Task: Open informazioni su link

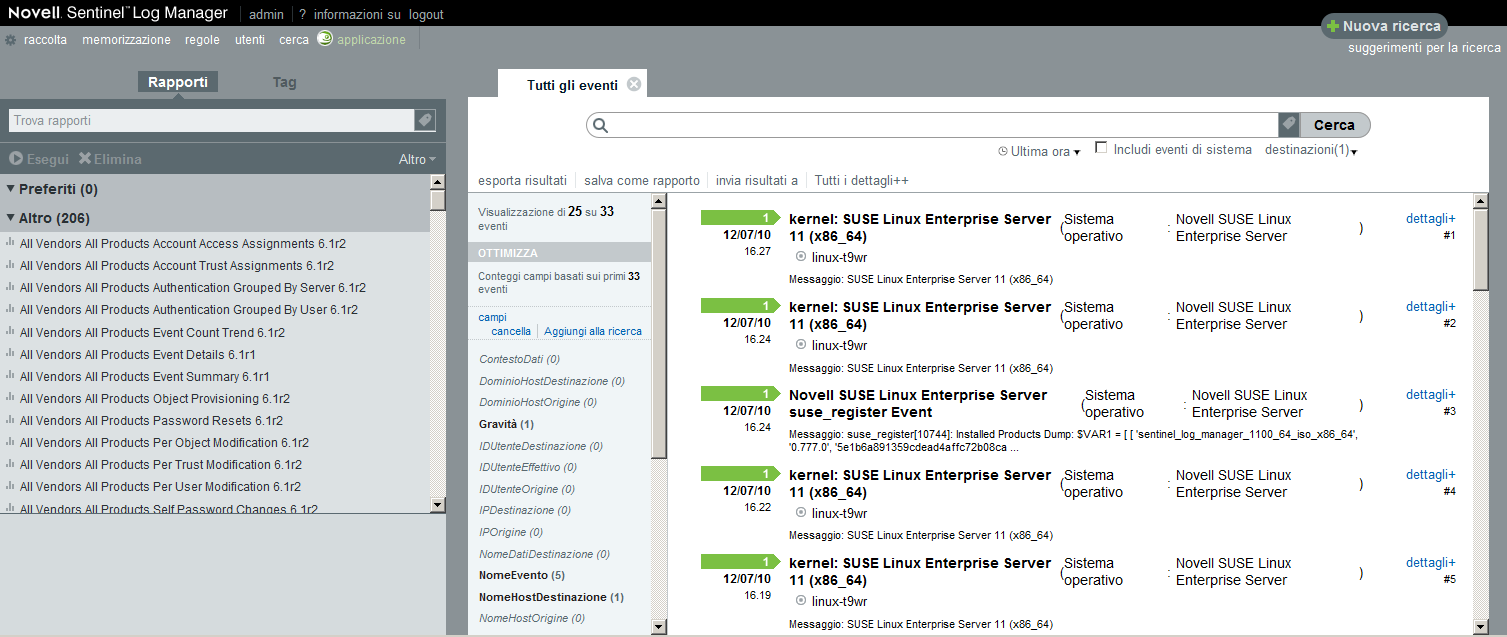Action: pyautogui.click(x=357, y=15)
